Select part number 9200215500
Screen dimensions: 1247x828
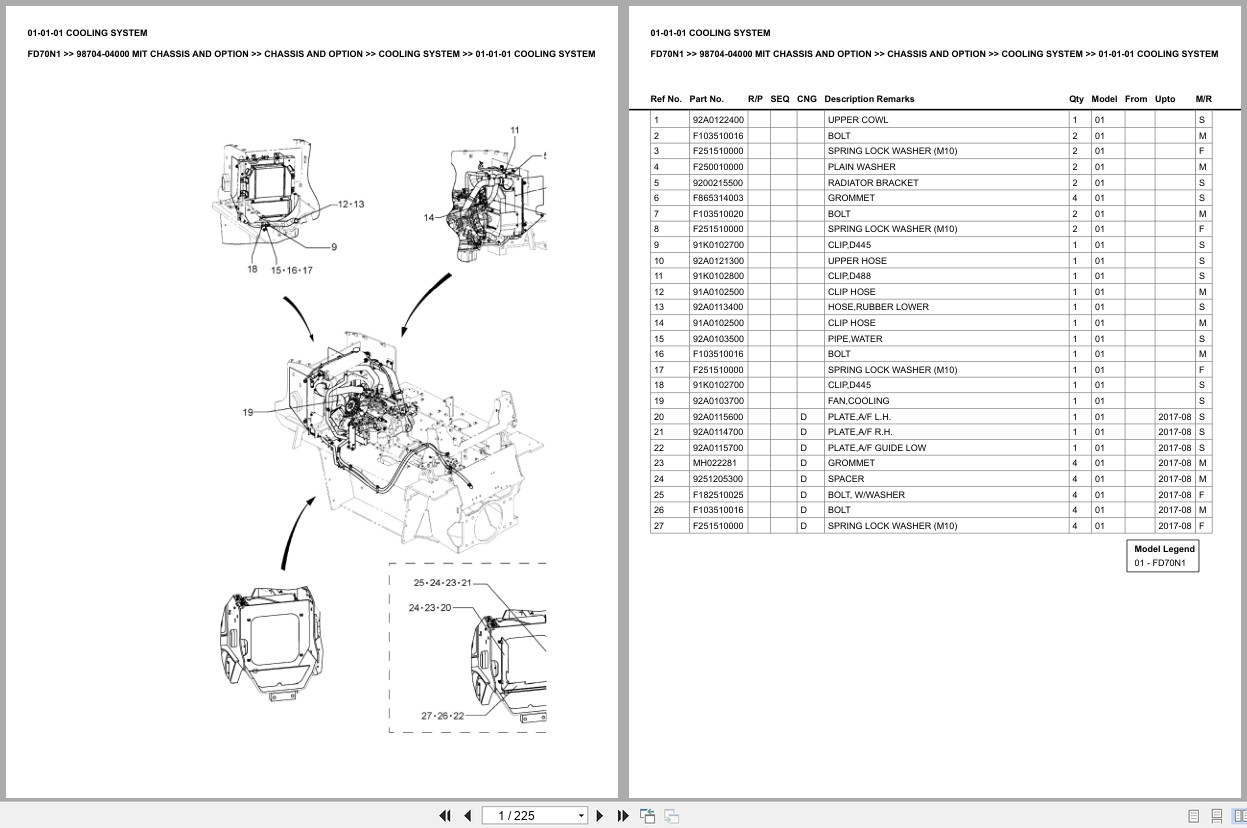point(718,183)
